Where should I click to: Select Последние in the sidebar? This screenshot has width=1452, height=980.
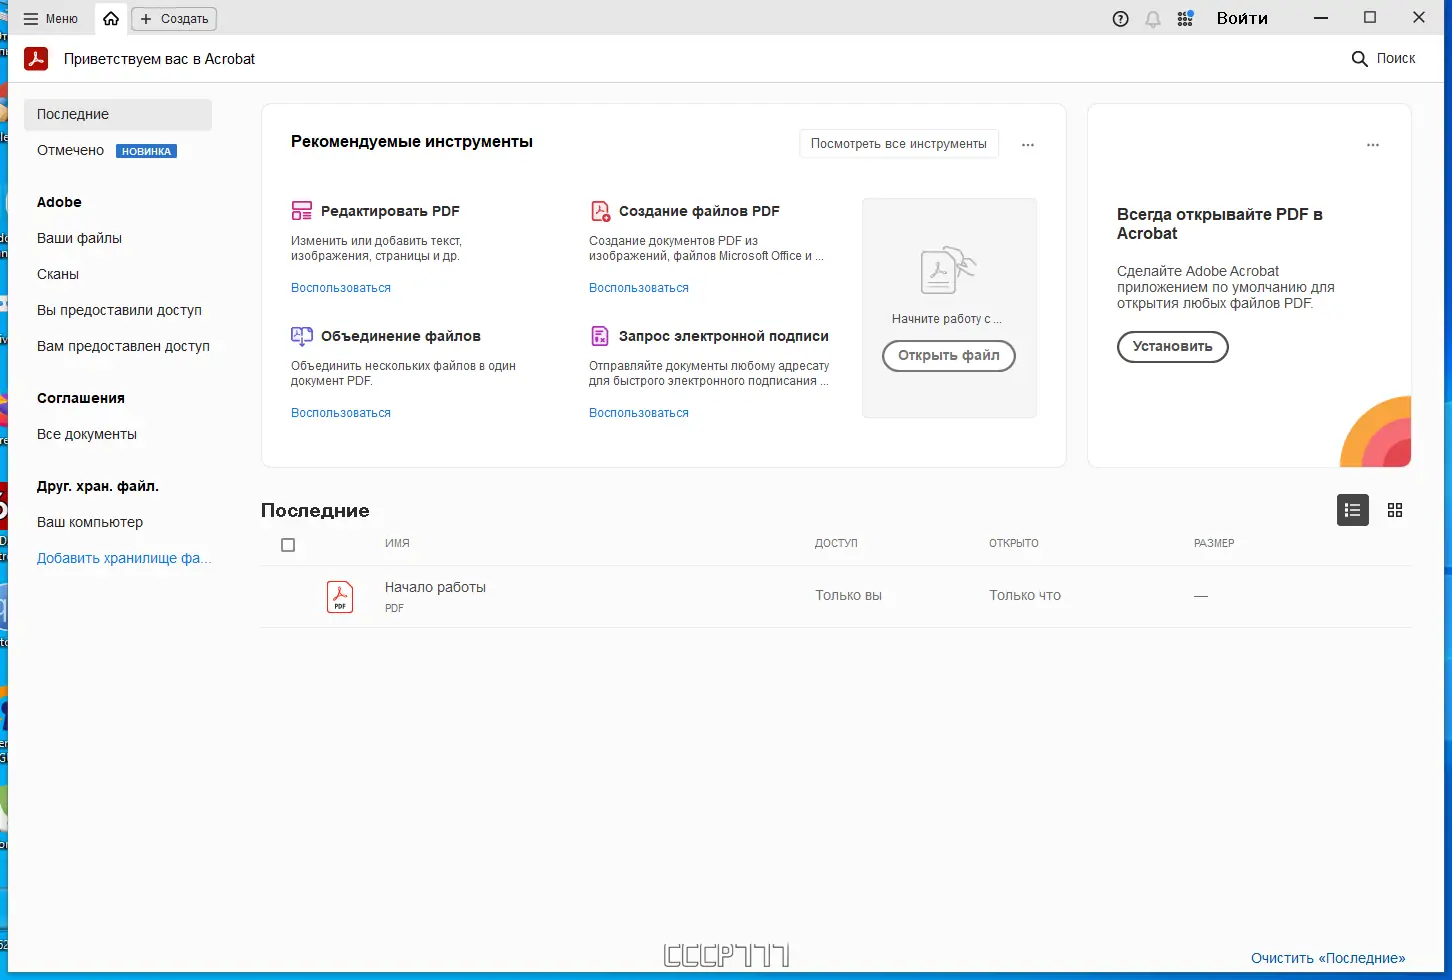pyautogui.click(x=118, y=114)
